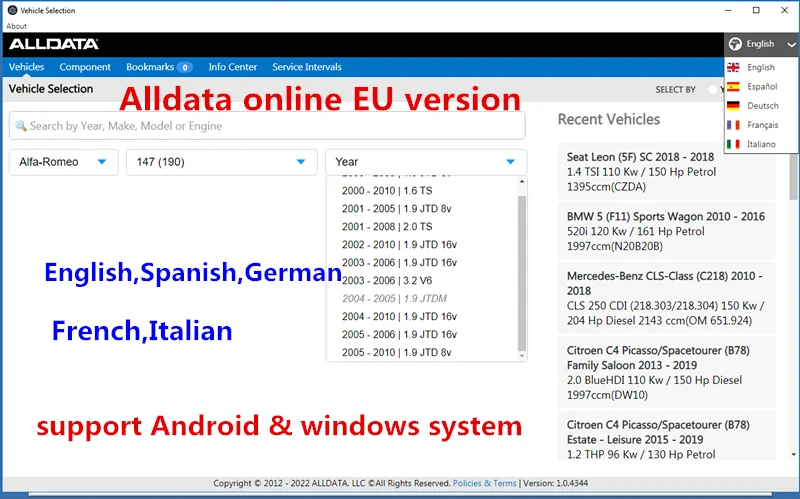This screenshot has width=800, height=499.
Task: Select the radio button next to SELECT BY
Action: click(x=712, y=89)
